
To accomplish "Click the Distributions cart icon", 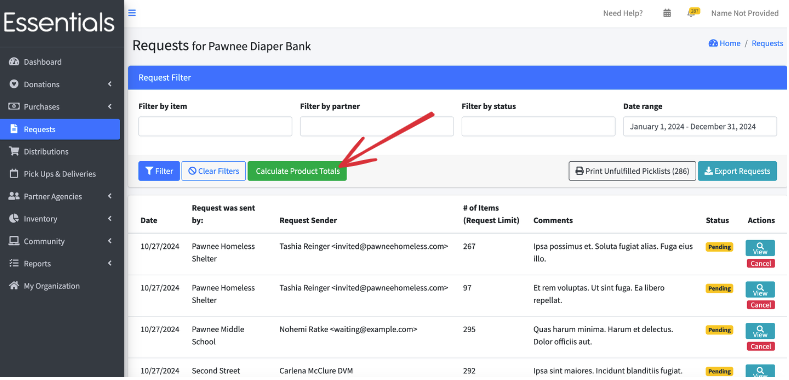I will pyautogui.click(x=14, y=151).
